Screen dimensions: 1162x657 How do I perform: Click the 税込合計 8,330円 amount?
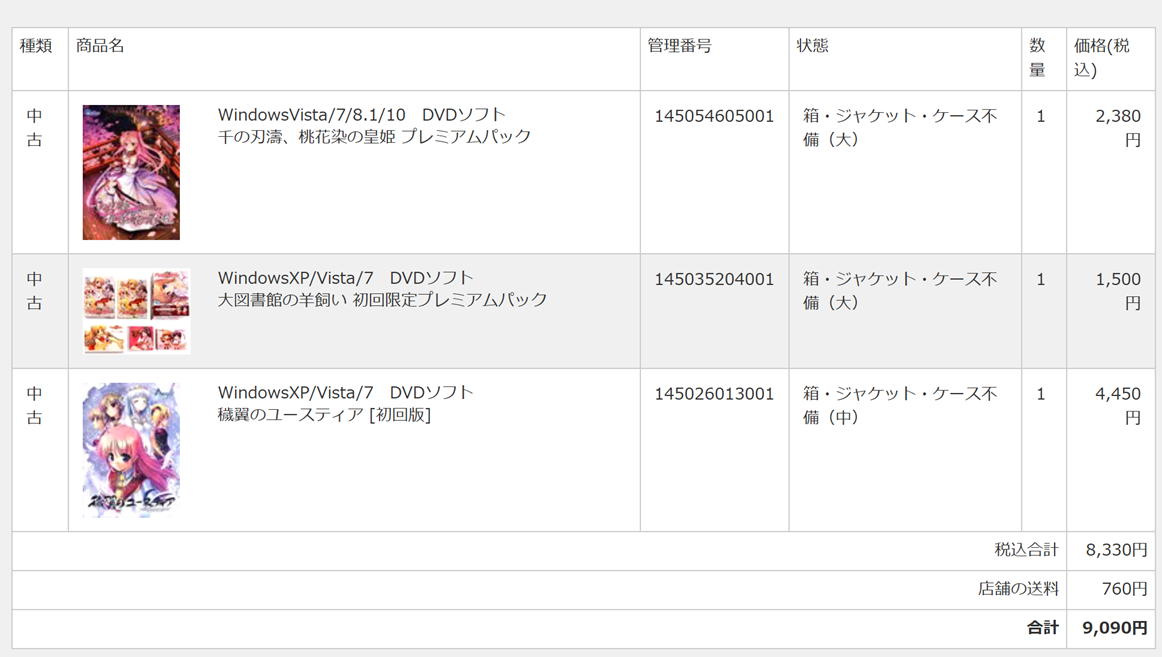pos(1116,550)
